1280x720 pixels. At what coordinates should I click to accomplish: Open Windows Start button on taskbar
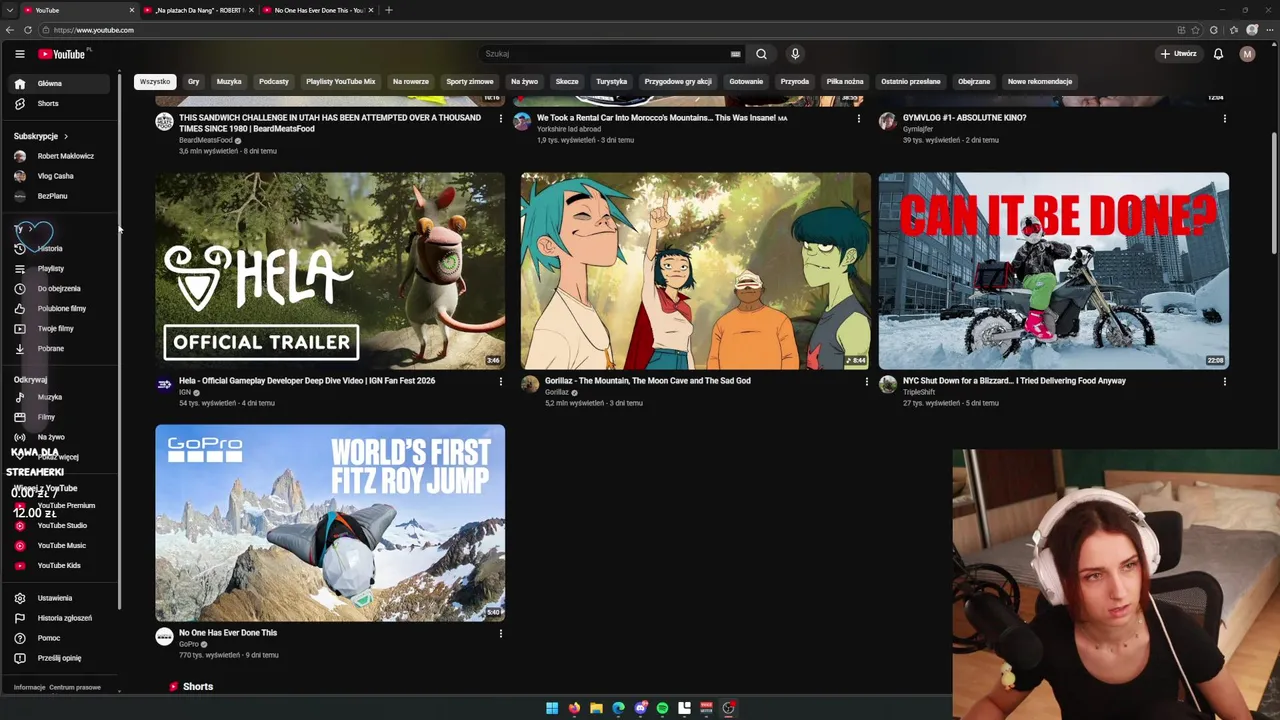click(552, 708)
